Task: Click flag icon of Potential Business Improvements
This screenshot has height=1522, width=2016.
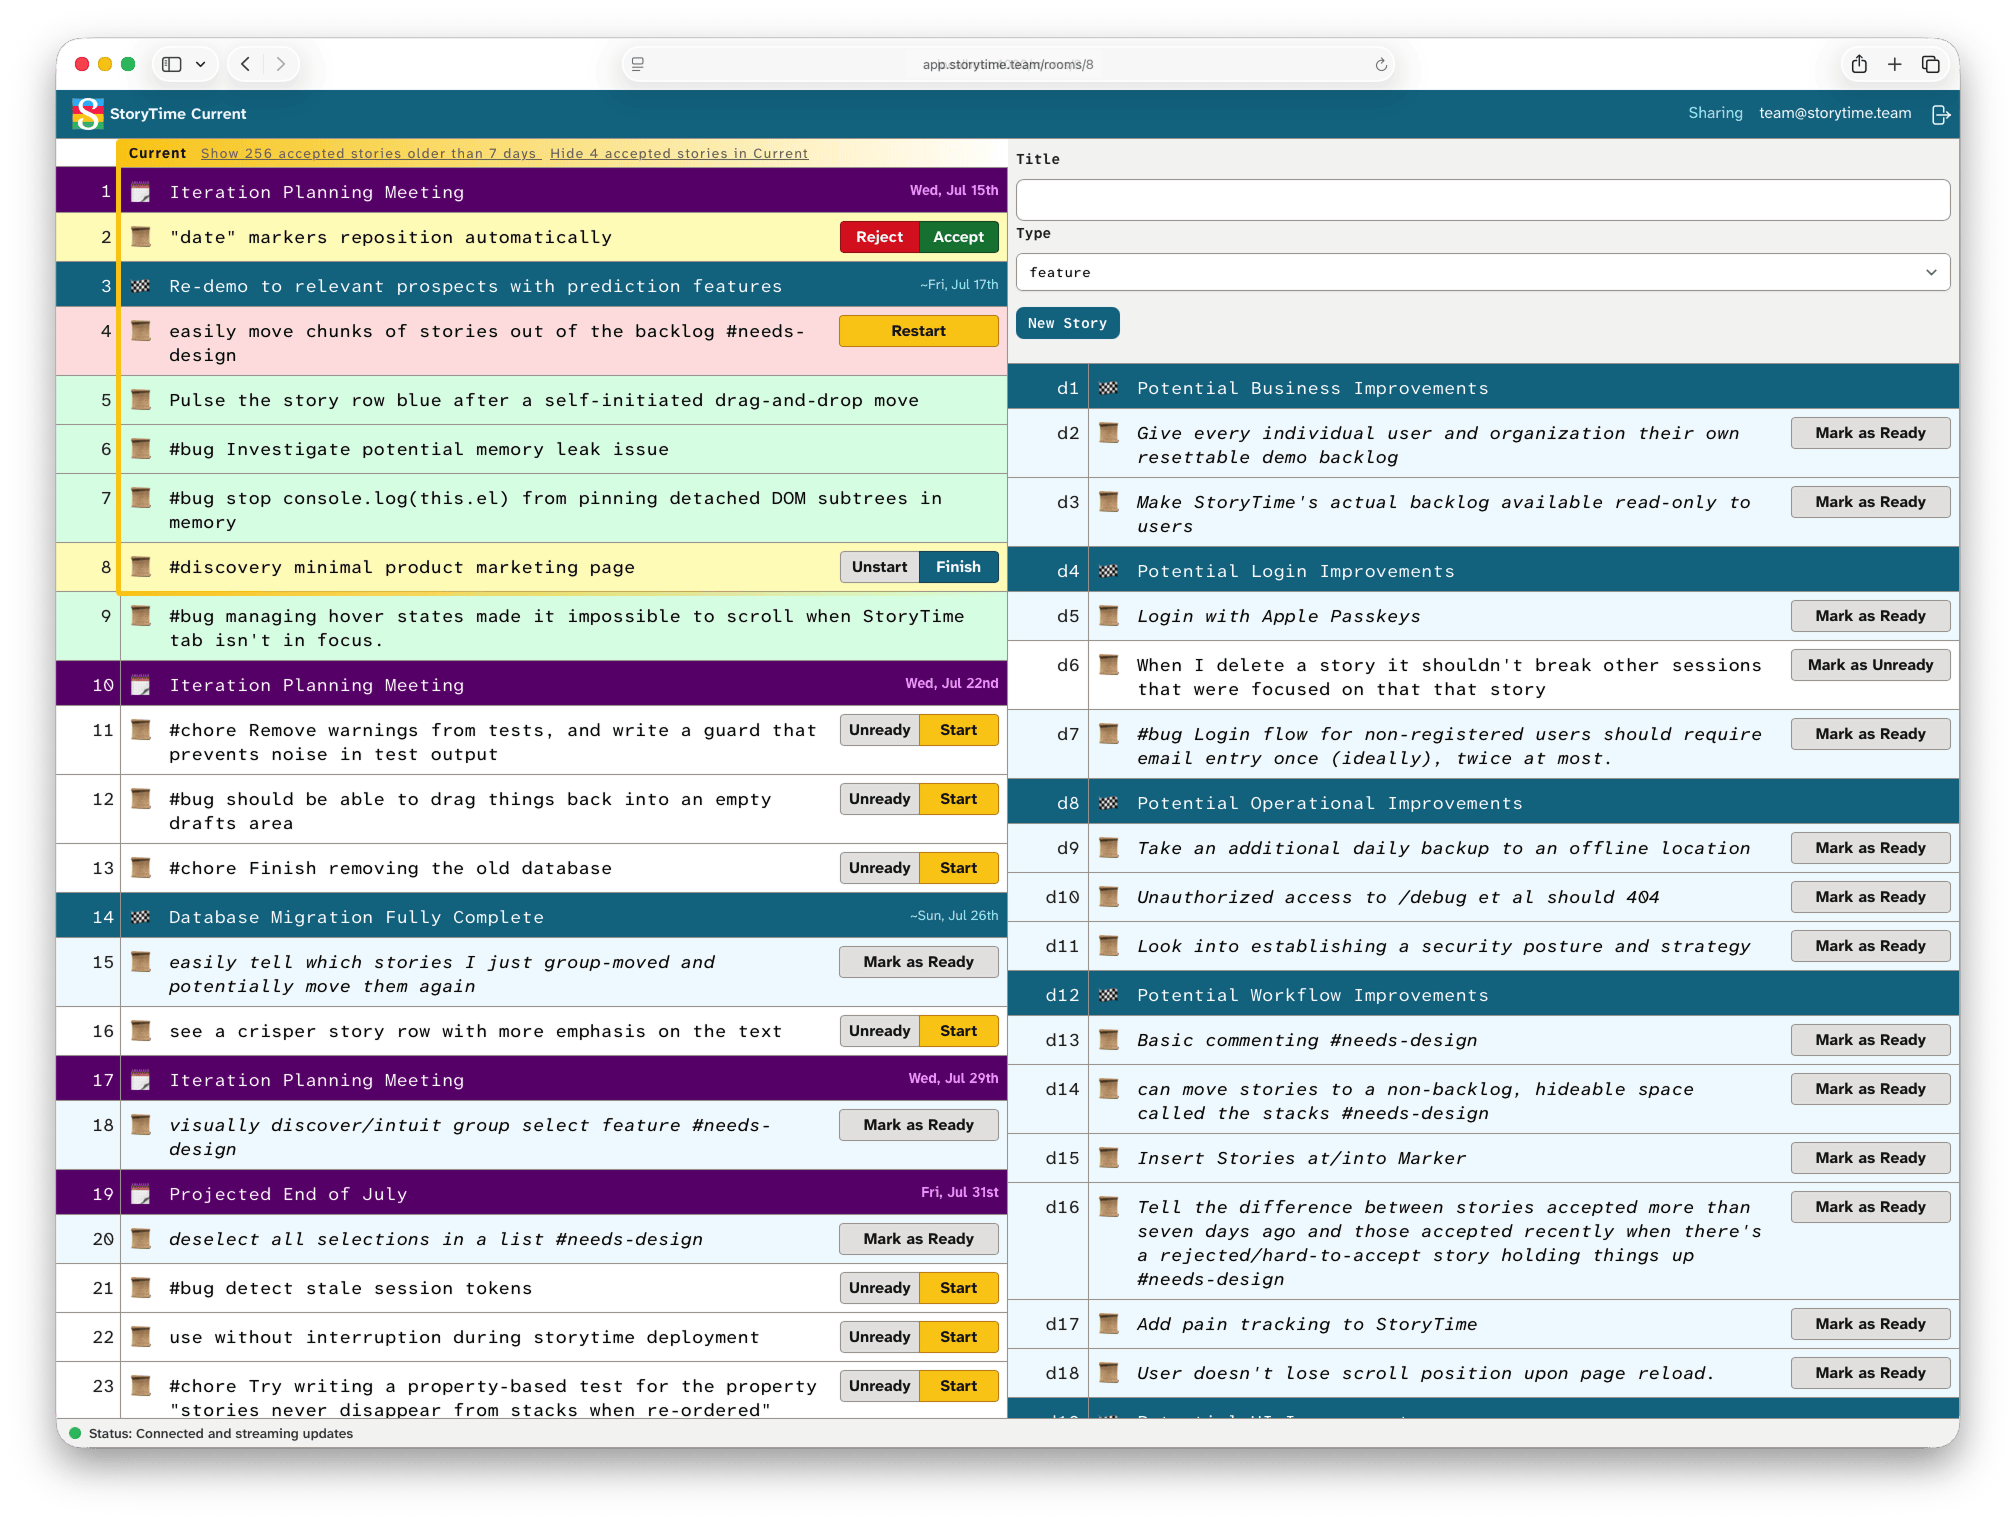Action: coord(1109,388)
